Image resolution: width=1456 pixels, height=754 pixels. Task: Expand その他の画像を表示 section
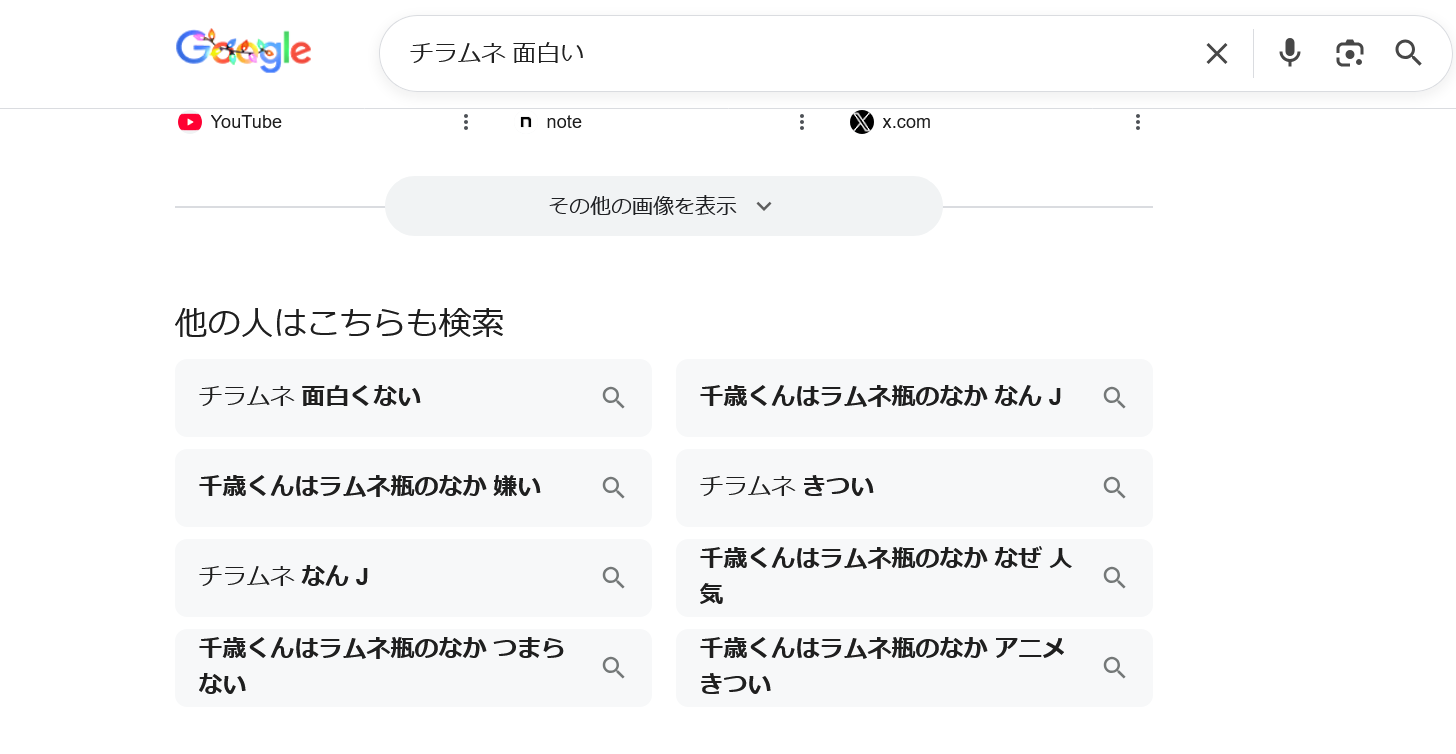click(x=663, y=206)
